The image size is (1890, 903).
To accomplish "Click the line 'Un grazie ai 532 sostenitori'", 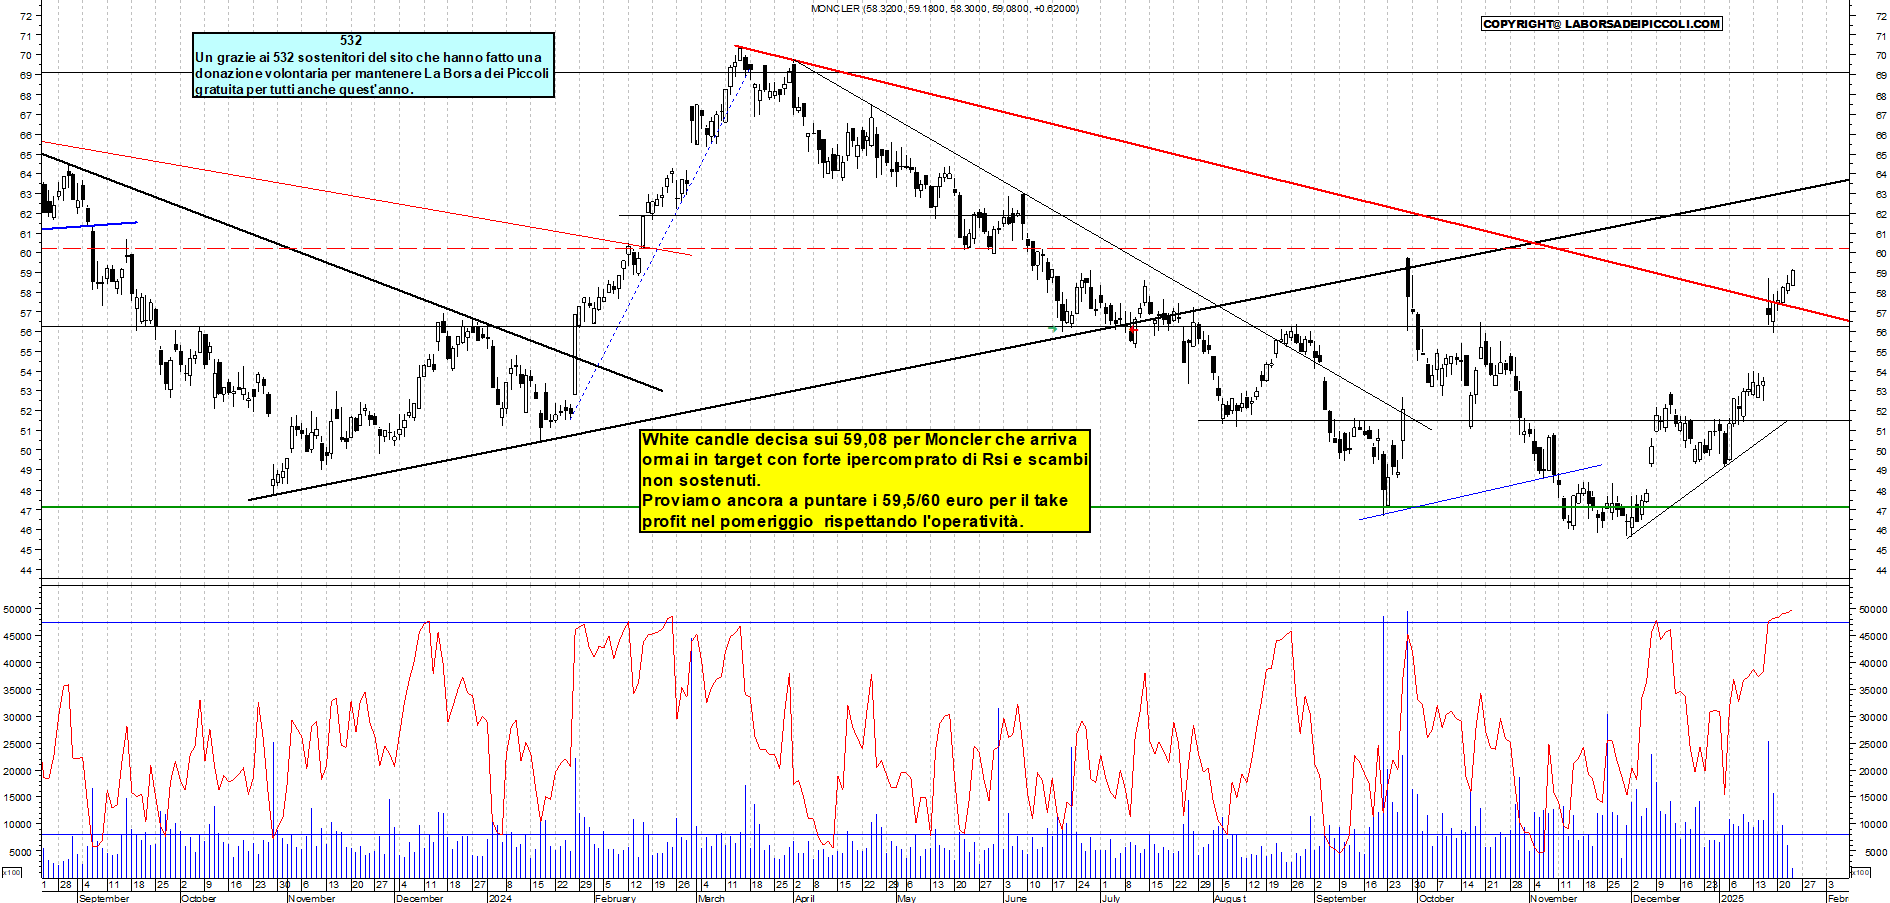I will point(368,57).
